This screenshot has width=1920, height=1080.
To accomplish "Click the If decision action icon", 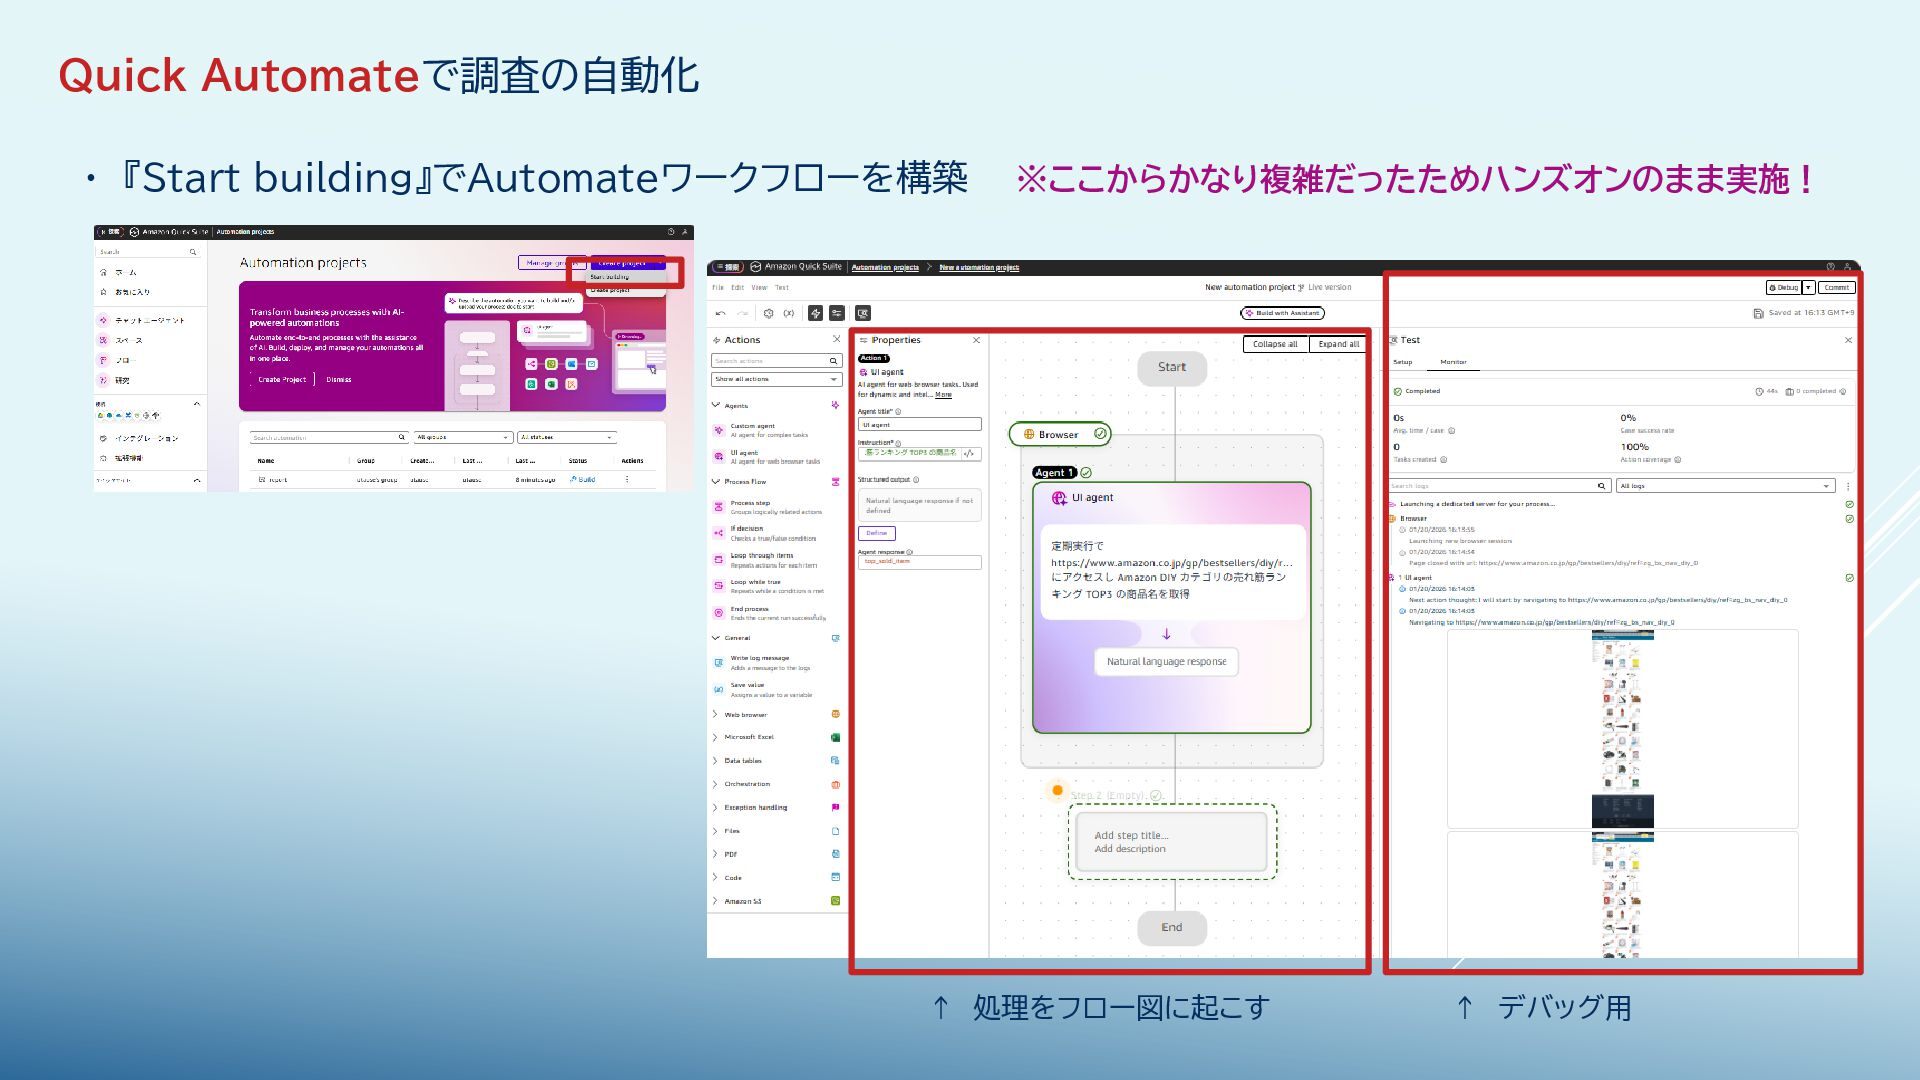I will tap(718, 533).
